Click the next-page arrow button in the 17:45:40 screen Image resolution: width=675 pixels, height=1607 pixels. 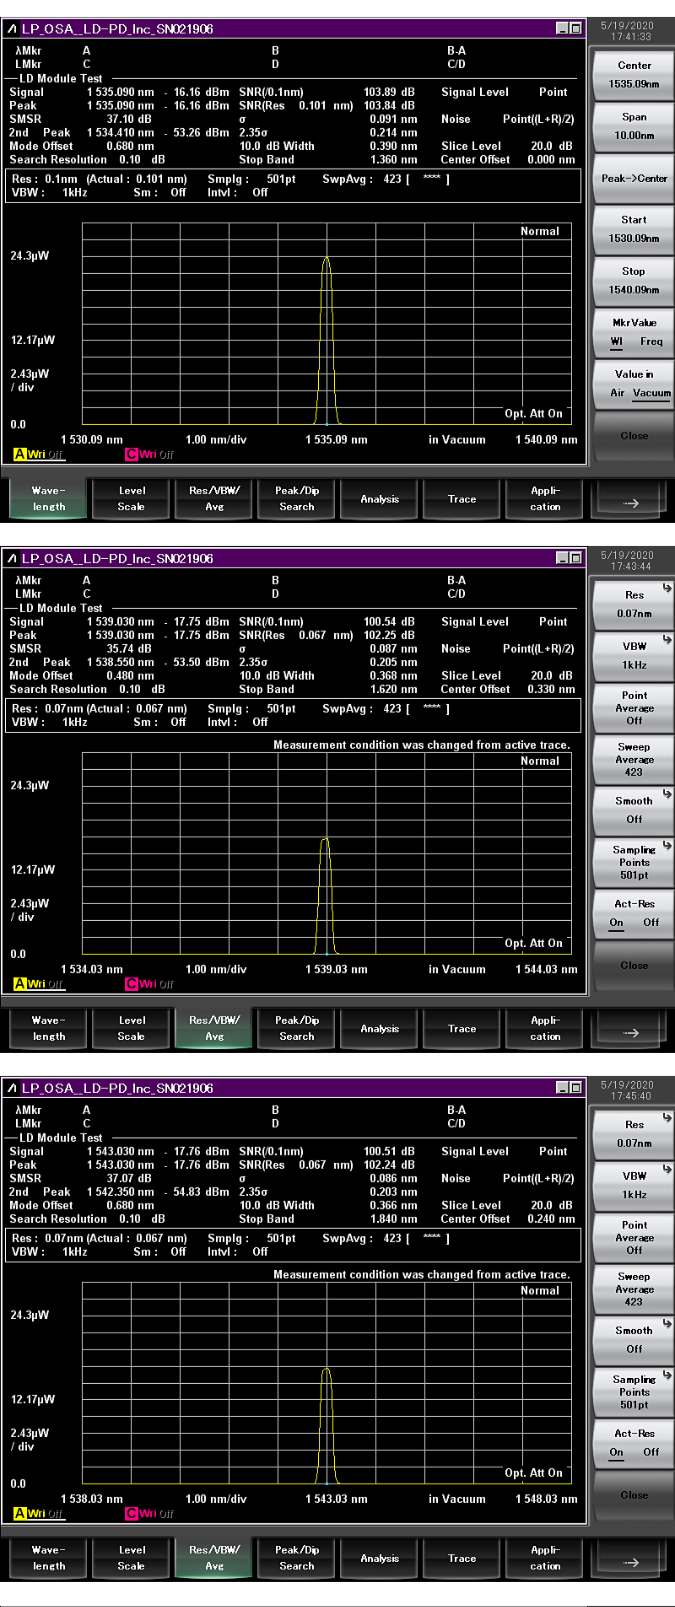tap(631, 1560)
